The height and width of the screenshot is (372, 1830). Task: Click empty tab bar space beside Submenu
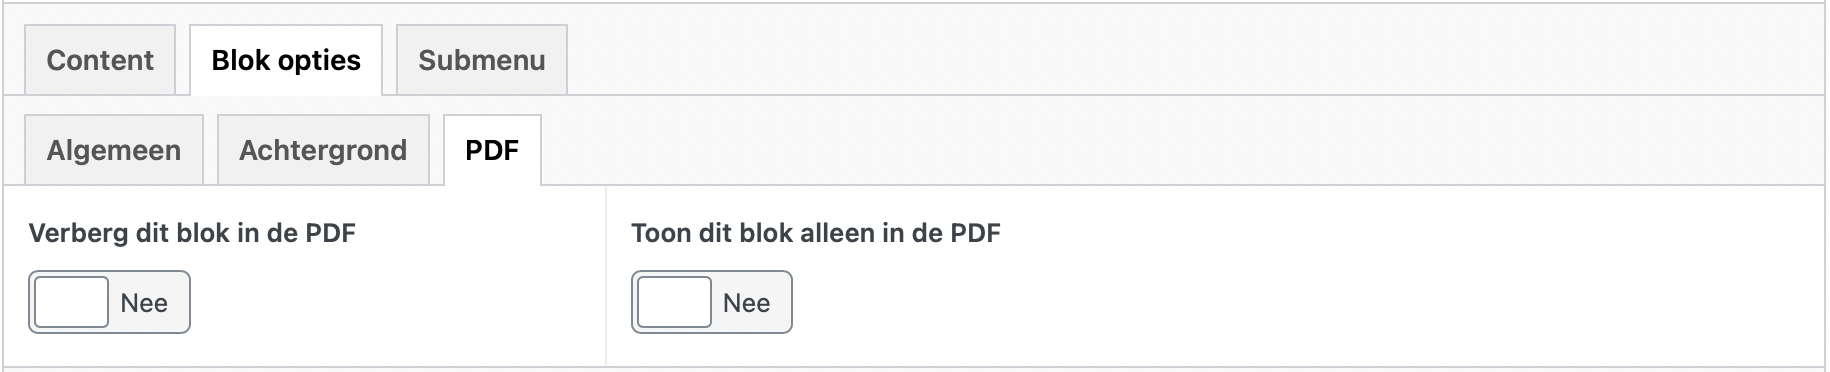point(1190,60)
